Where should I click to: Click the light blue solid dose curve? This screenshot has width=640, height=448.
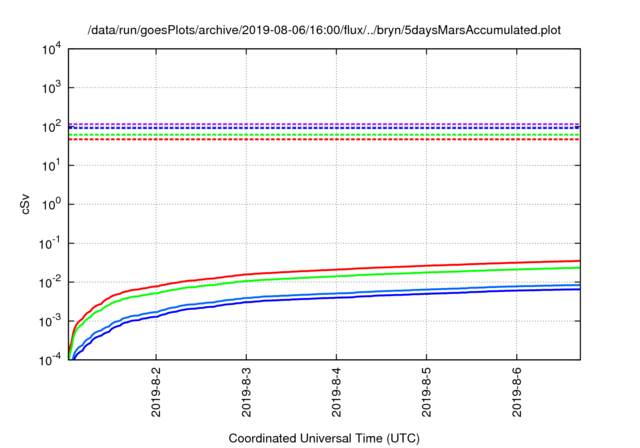(336, 293)
